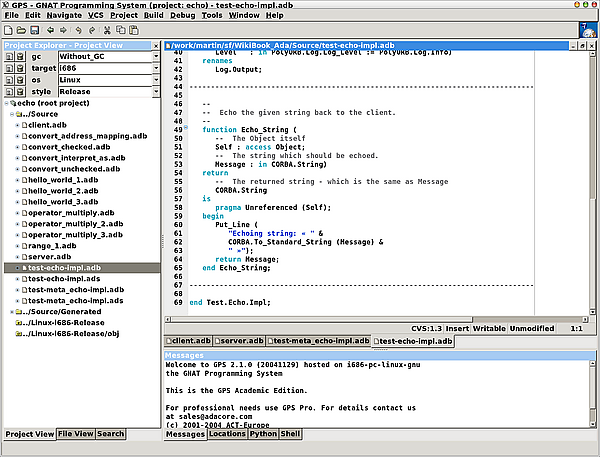Click the editor vertical scrollbar
600x457 pixels.
pos(592,184)
